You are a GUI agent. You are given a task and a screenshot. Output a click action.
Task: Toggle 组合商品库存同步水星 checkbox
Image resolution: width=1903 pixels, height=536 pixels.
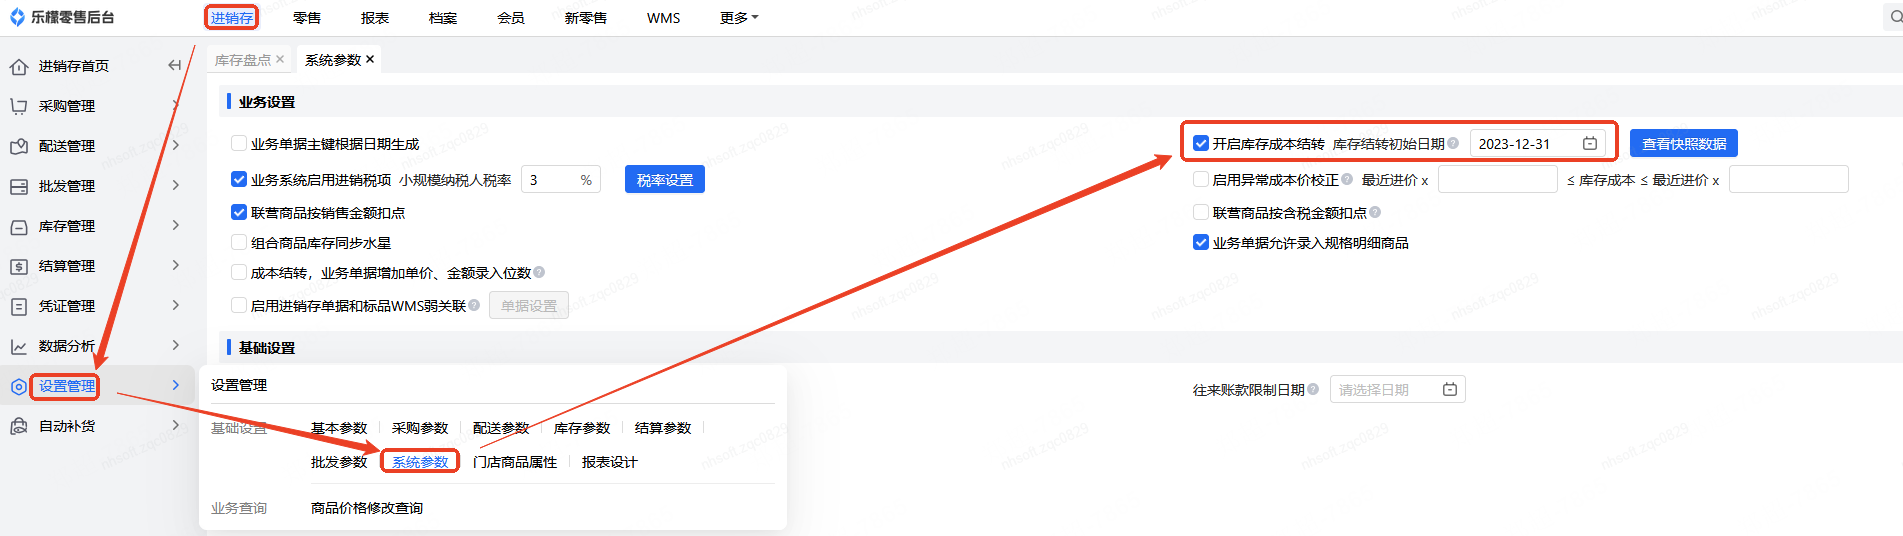[x=239, y=242]
